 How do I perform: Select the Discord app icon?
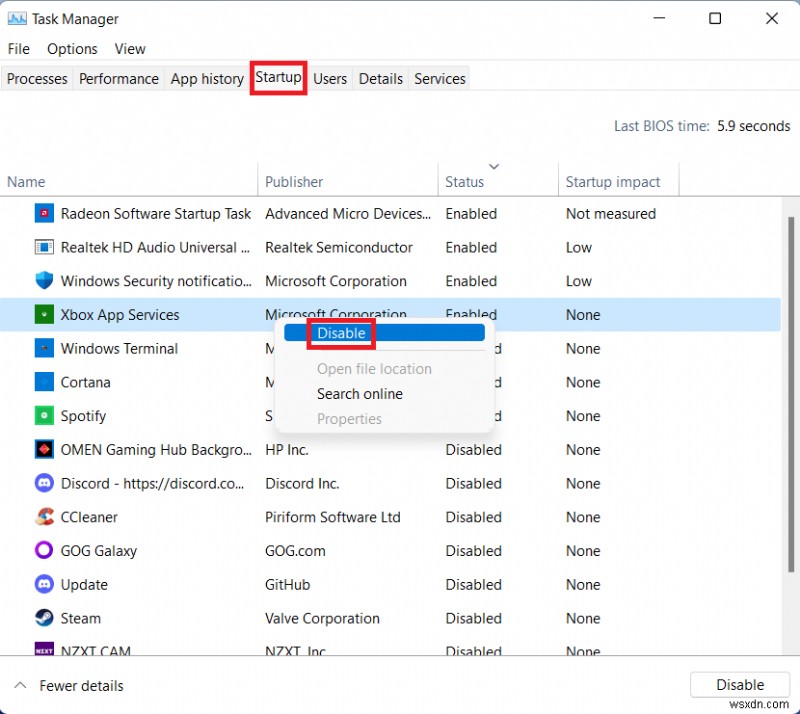coord(44,483)
